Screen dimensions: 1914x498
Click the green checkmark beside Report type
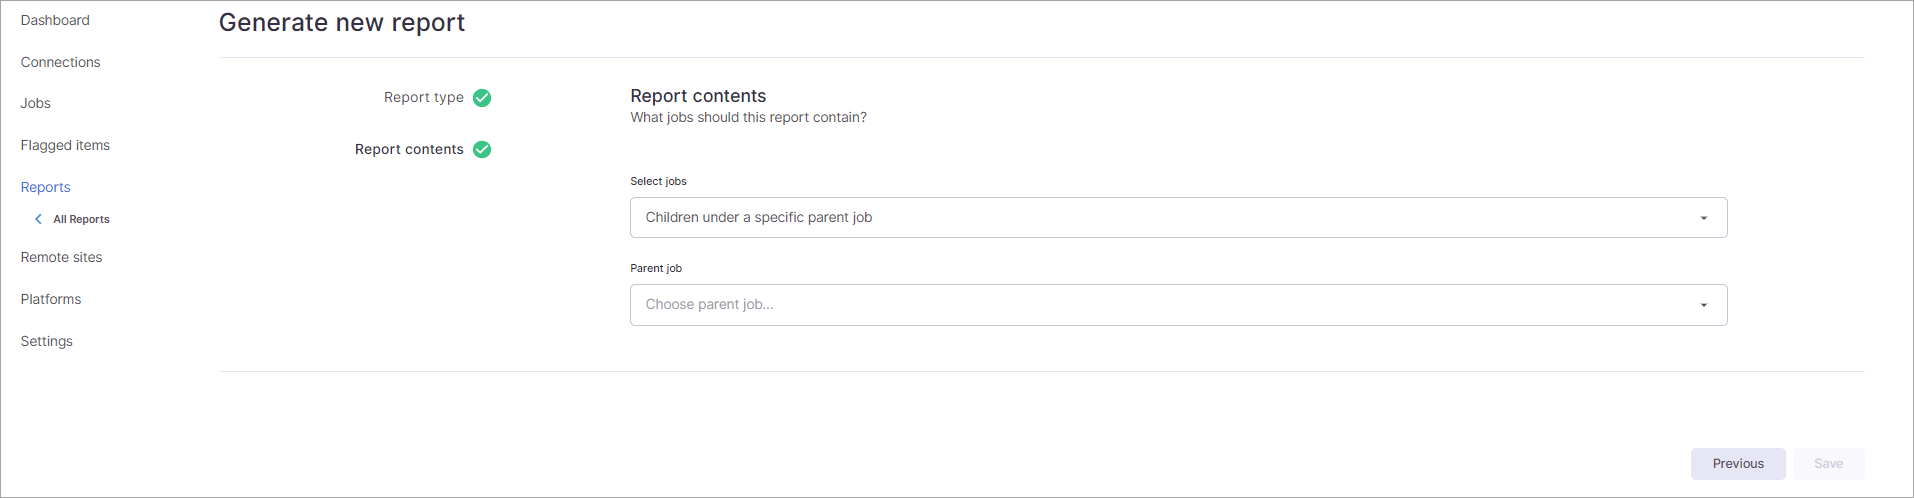click(x=482, y=98)
